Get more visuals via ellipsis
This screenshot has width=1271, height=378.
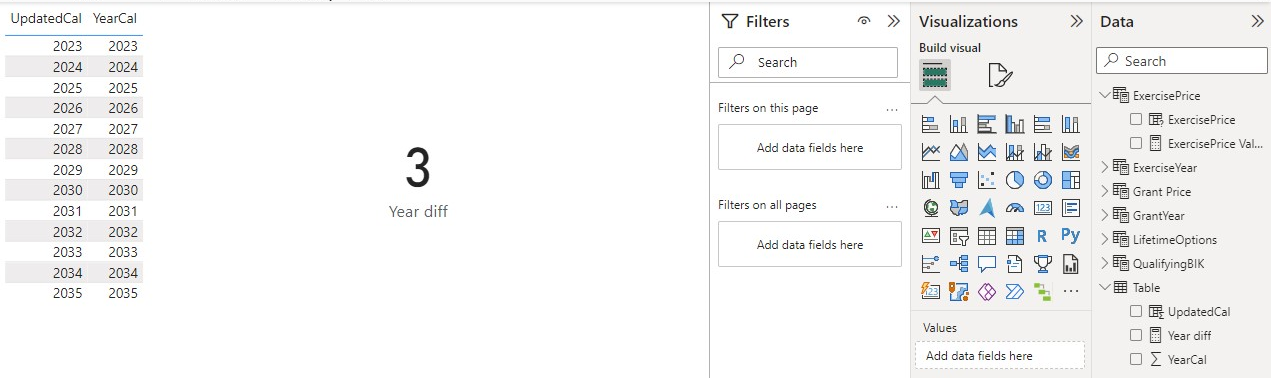(x=1070, y=292)
